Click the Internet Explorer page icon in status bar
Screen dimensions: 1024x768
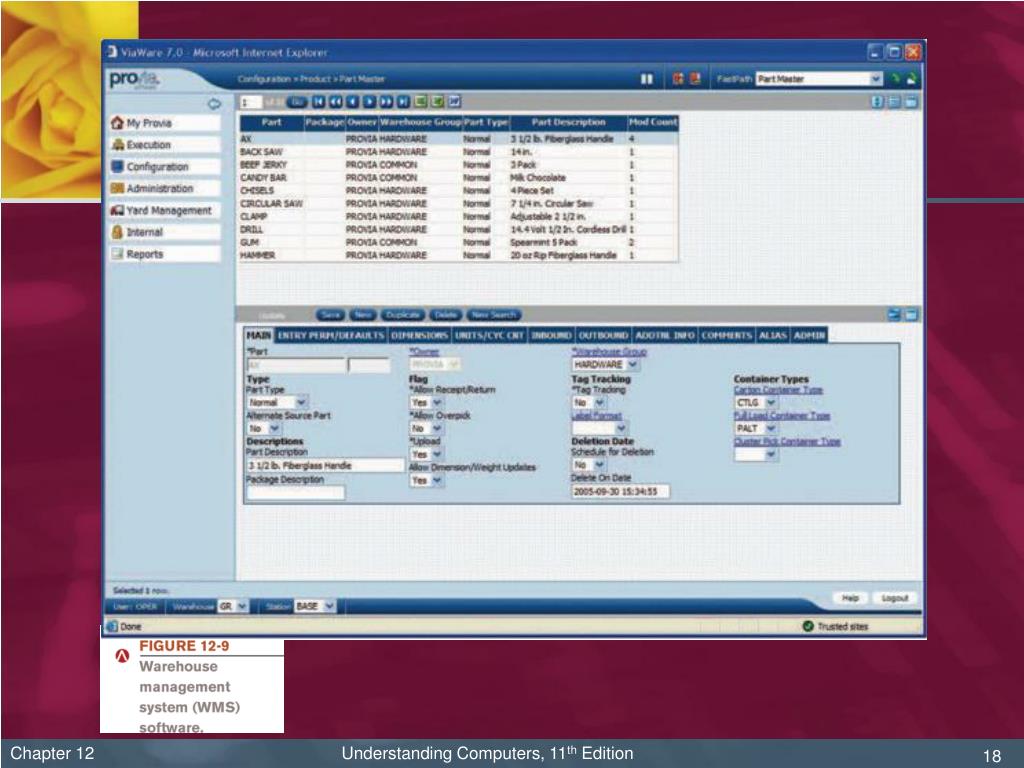112,626
